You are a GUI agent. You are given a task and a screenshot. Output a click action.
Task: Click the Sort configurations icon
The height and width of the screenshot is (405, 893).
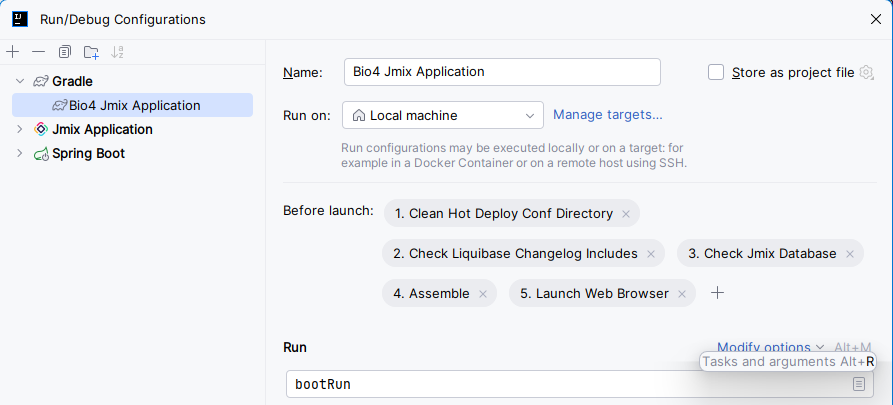click(118, 52)
